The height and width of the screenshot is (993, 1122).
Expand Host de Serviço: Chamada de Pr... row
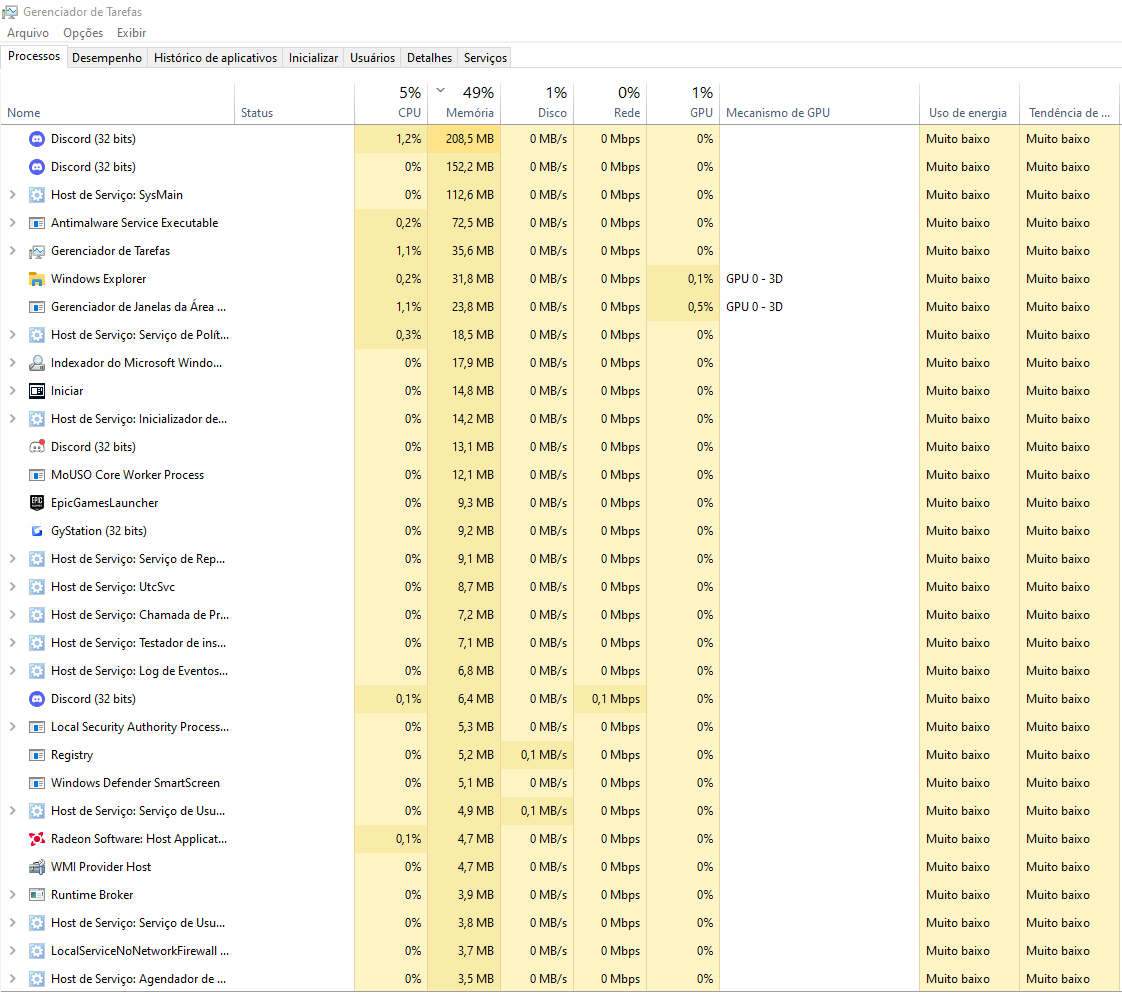tap(12, 615)
